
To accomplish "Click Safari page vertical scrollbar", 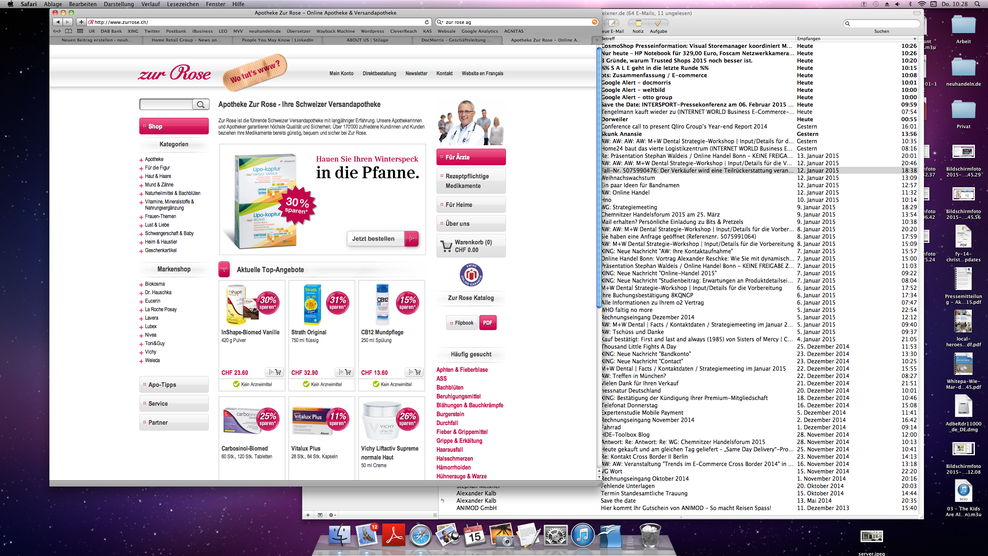I will pos(598,177).
